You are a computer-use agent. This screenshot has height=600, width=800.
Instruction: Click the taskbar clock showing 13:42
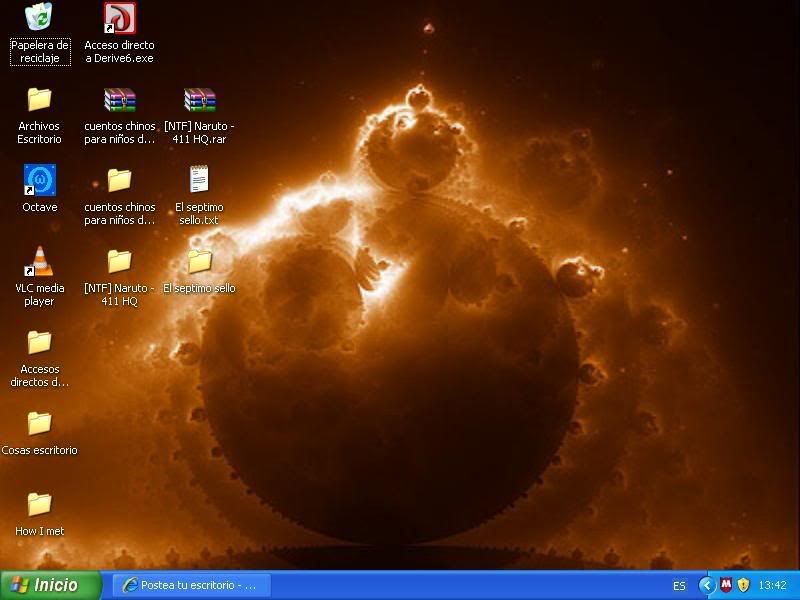pyautogui.click(x=772, y=586)
